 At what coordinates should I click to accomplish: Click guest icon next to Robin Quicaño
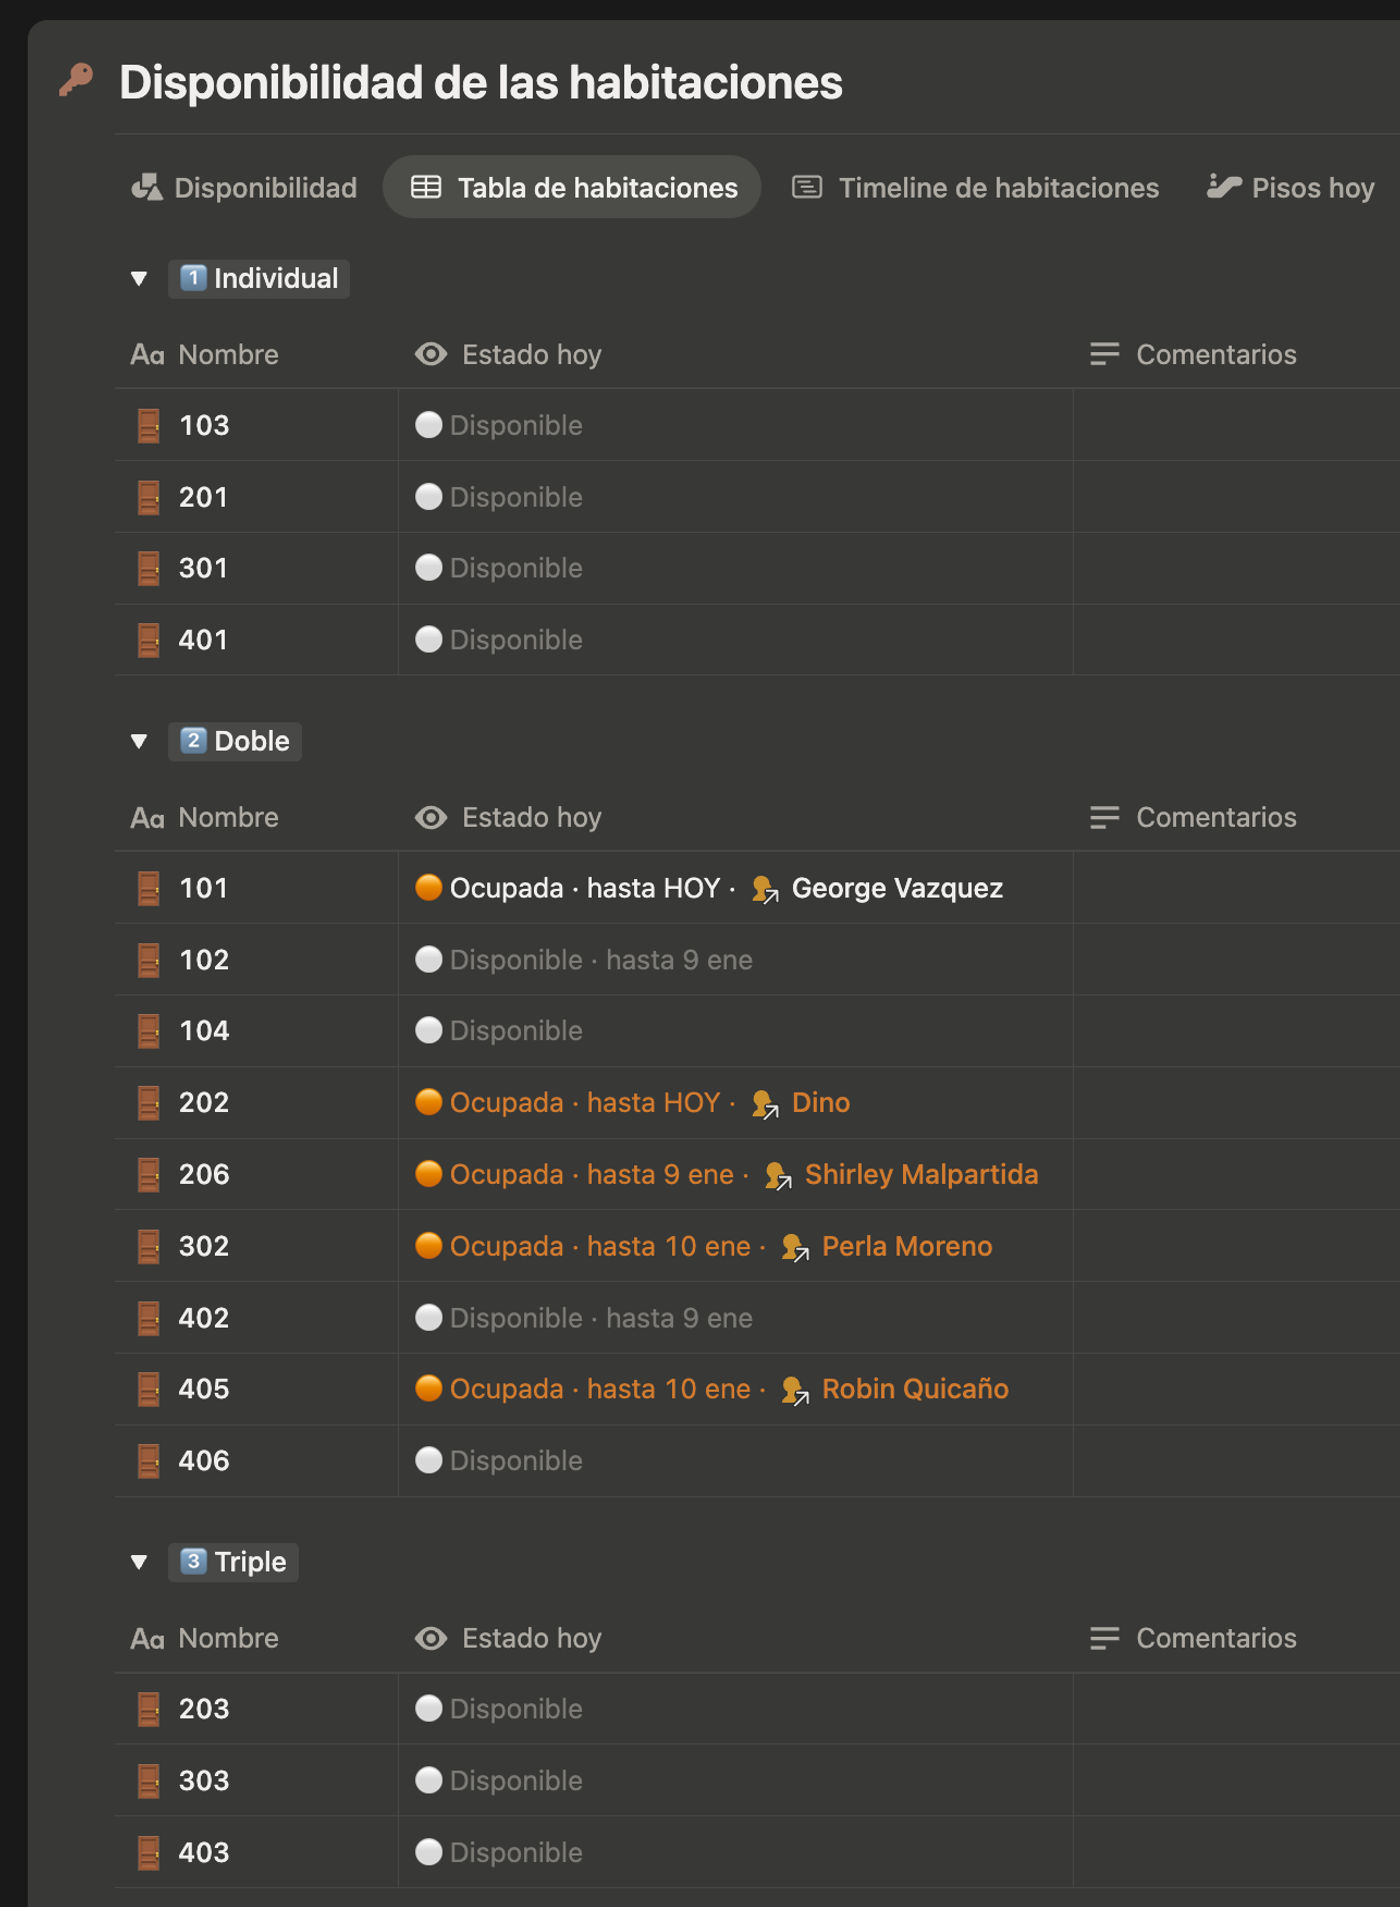(795, 1390)
